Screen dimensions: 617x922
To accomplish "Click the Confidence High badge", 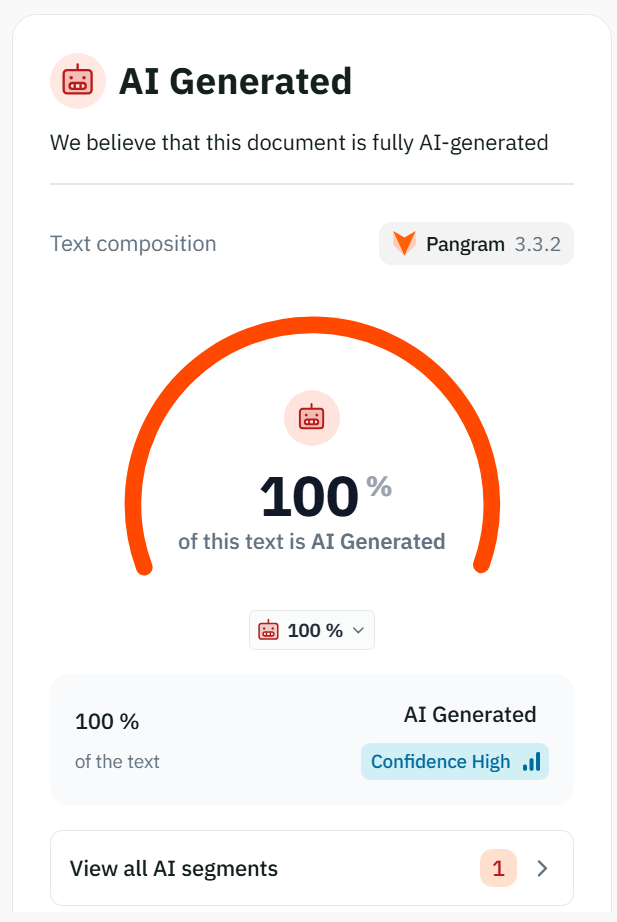I will (455, 761).
